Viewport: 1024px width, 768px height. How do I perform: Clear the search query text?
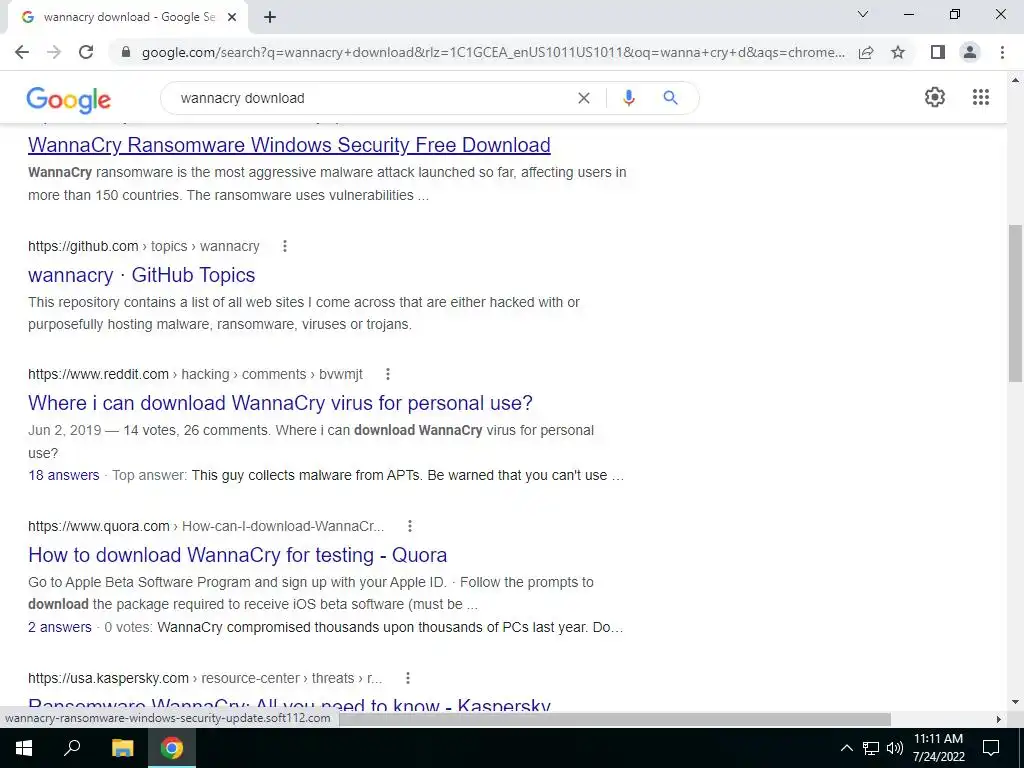[584, 98]
